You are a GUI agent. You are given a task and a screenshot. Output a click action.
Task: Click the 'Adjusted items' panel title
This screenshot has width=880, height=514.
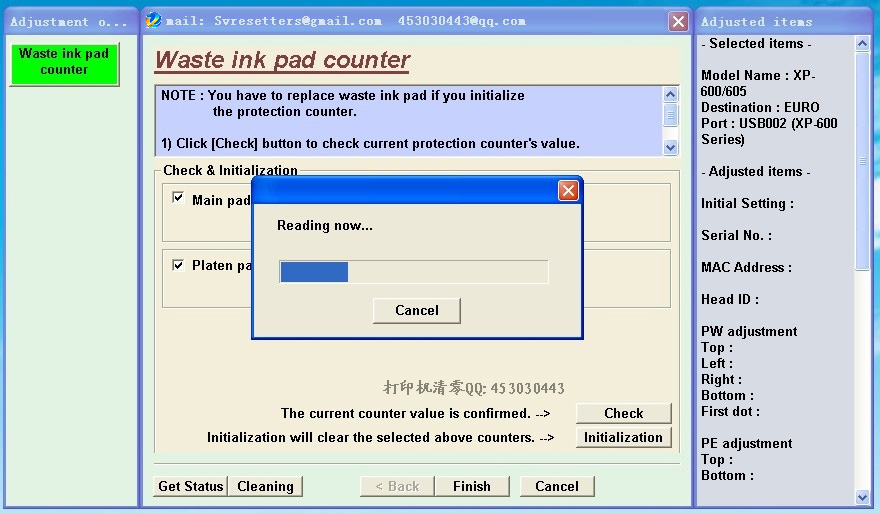pyautogui.click(x=756, y=22)
